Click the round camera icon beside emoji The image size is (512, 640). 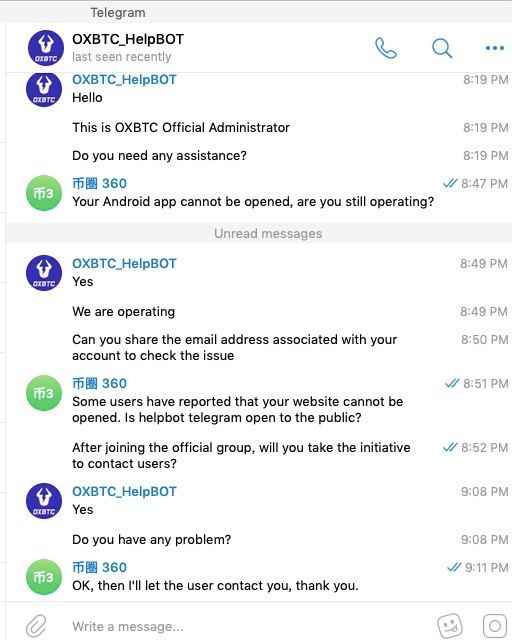click(495, 625)
